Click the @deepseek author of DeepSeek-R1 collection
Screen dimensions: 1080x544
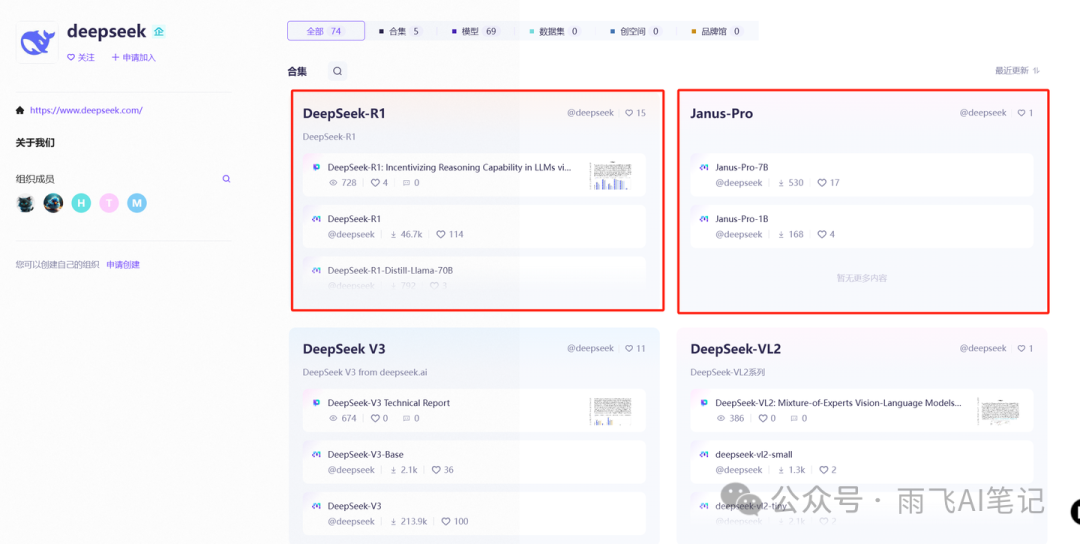pyautogui.click(x=590, y=113)
